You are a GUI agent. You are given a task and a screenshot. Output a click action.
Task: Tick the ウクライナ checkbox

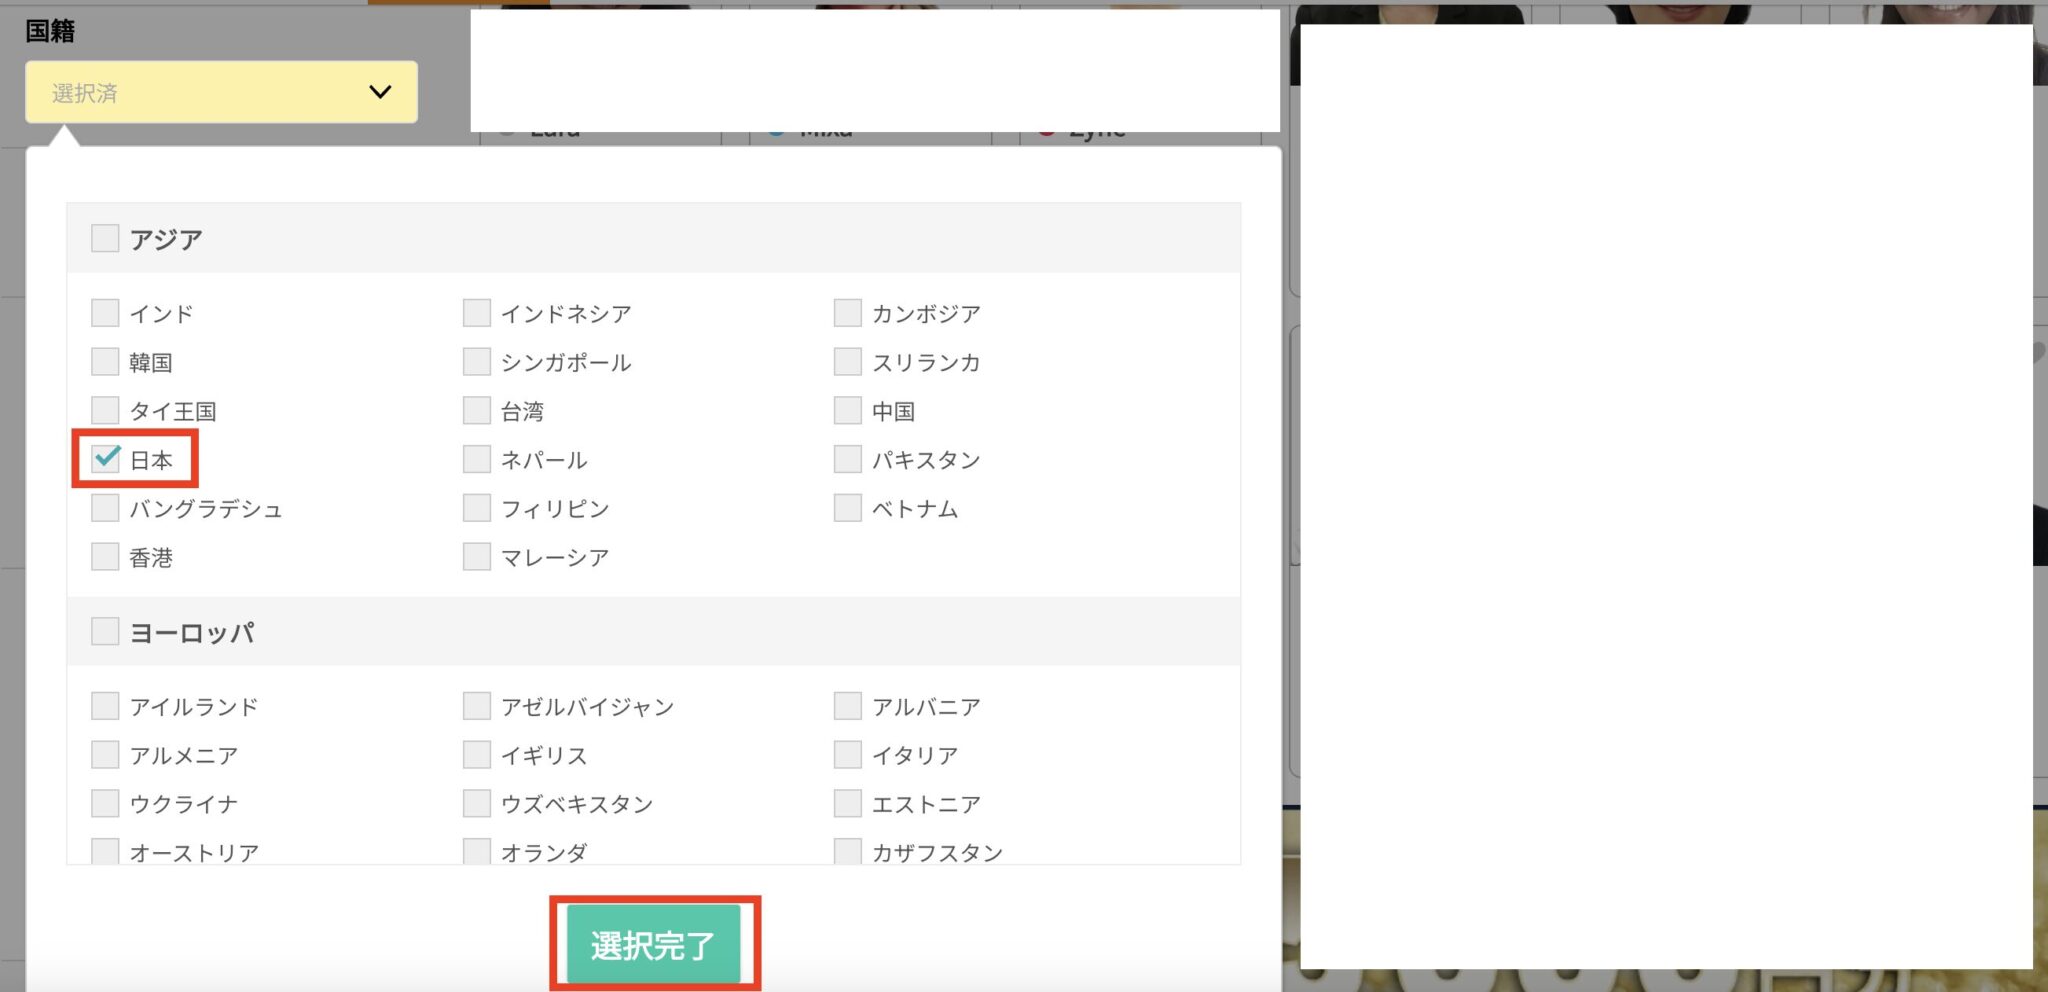[x=105, y=804]
